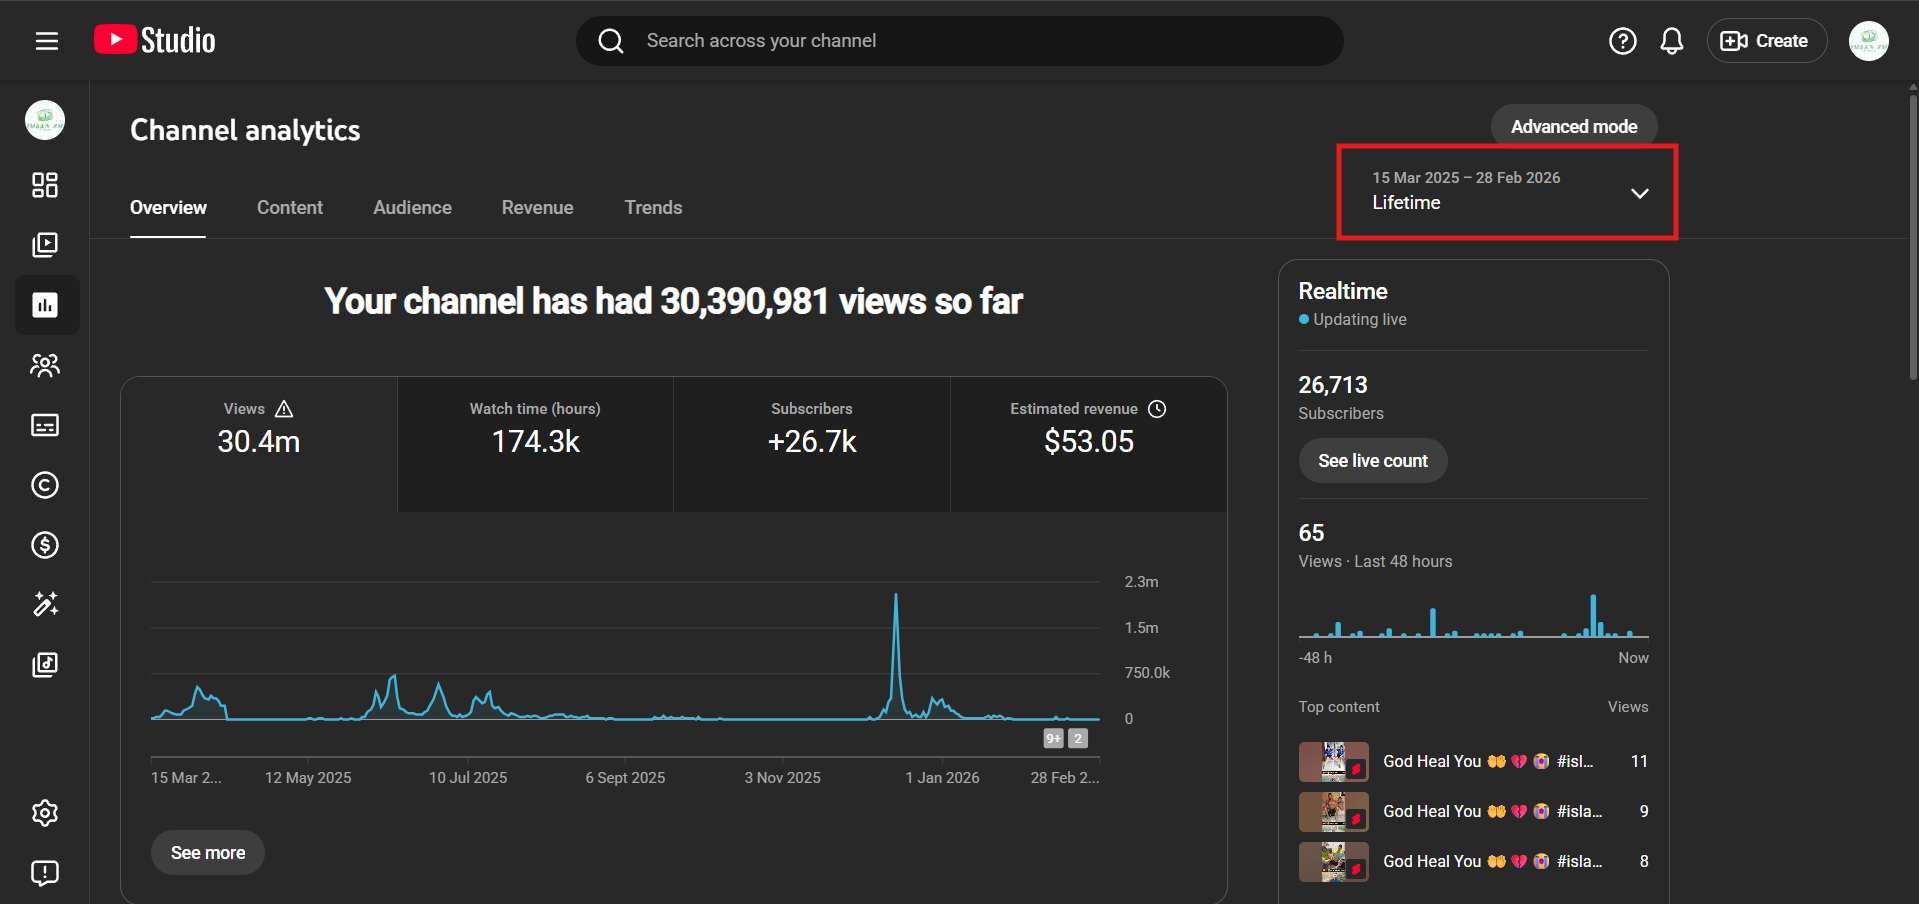This screenshot has width=1919, height=904.
Task: Click the search across your channel field
Action: click(960, 41)
